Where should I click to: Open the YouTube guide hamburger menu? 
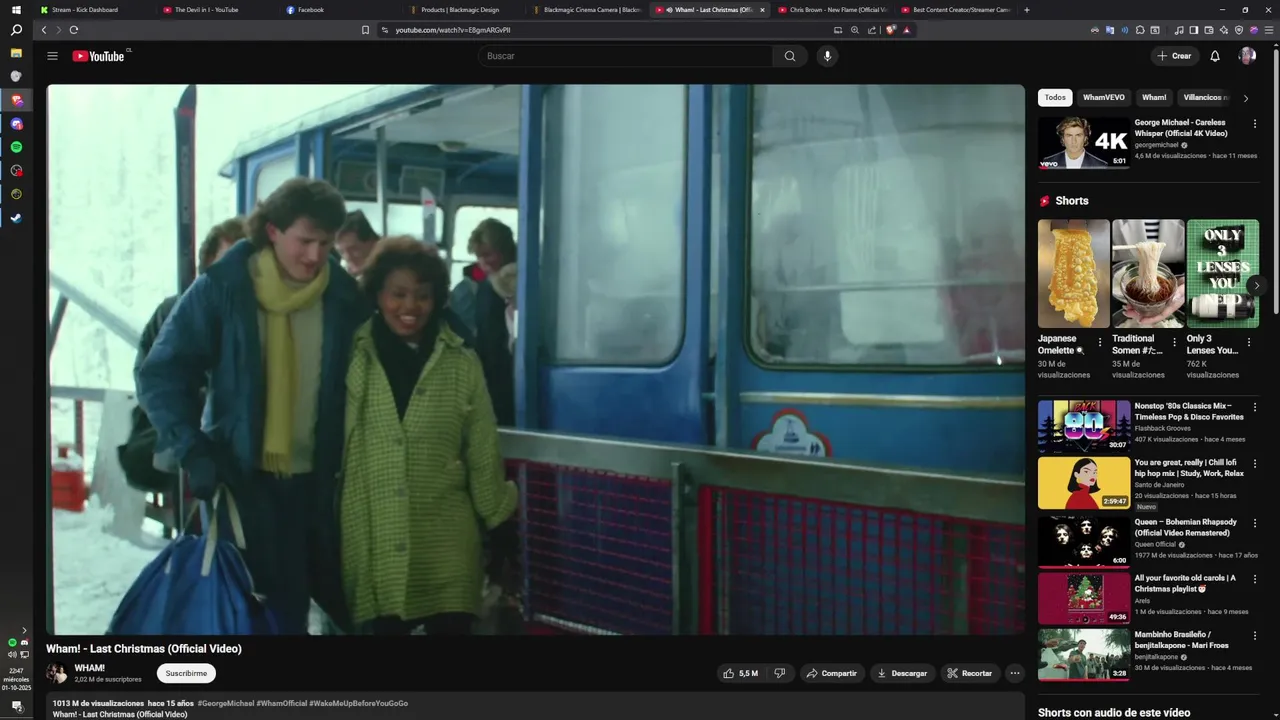(52, 56)
